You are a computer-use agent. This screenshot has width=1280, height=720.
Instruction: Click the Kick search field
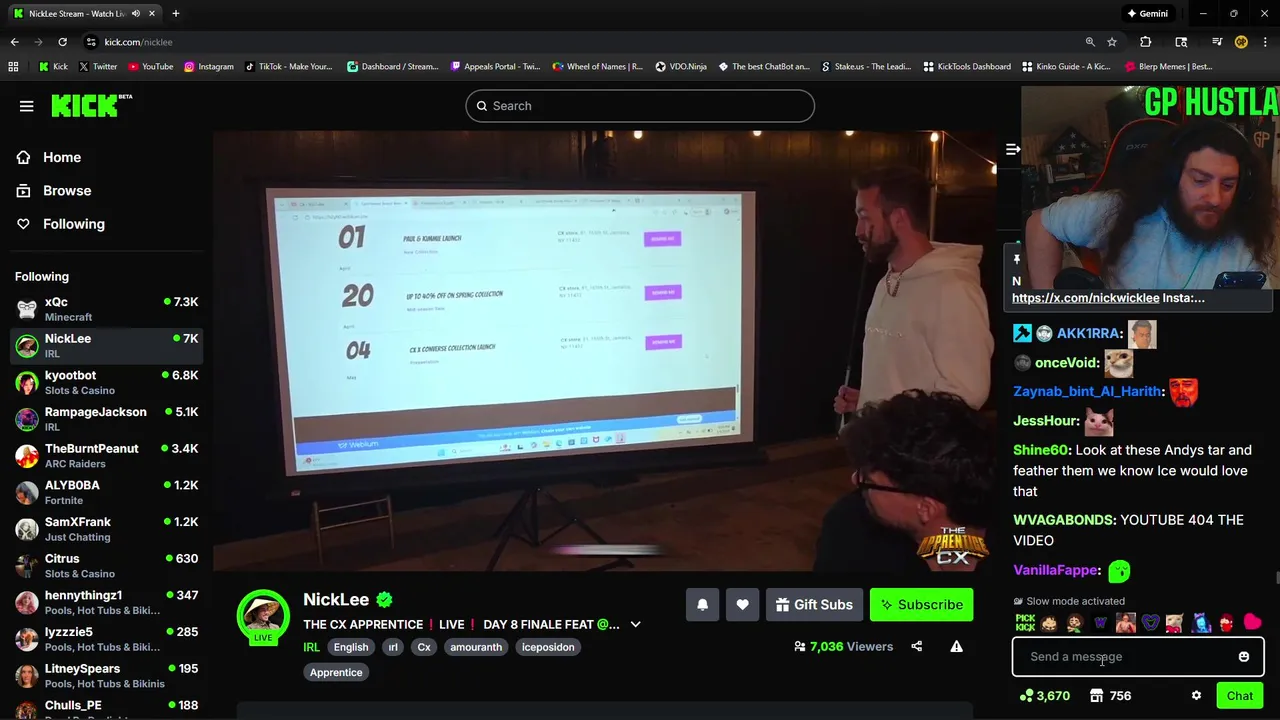(640, 106)
